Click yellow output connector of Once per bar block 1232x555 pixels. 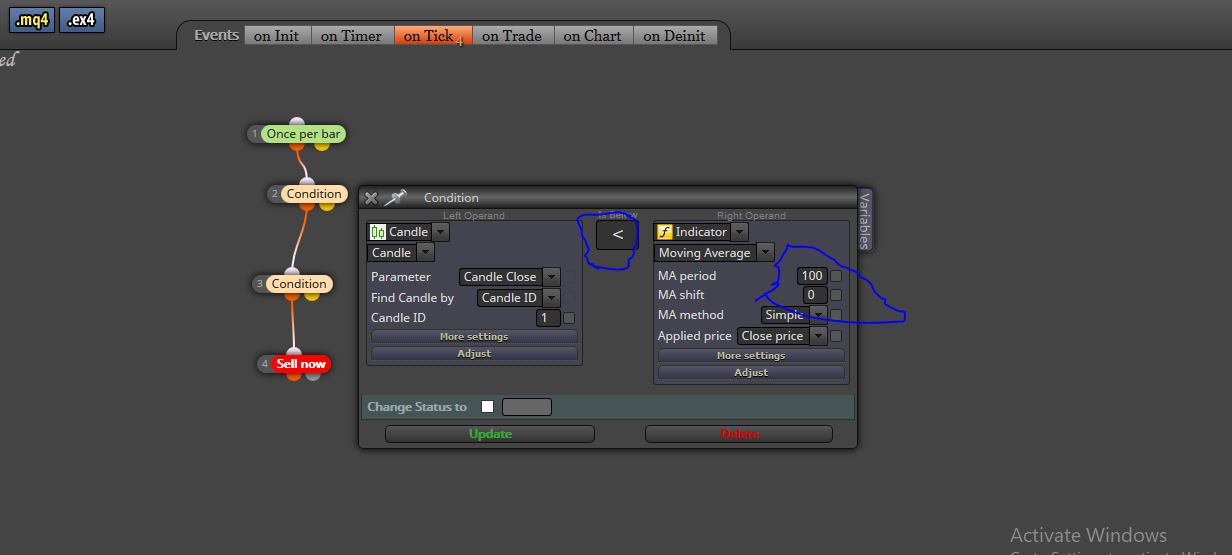pyautogui.click(x=322, y=146)
